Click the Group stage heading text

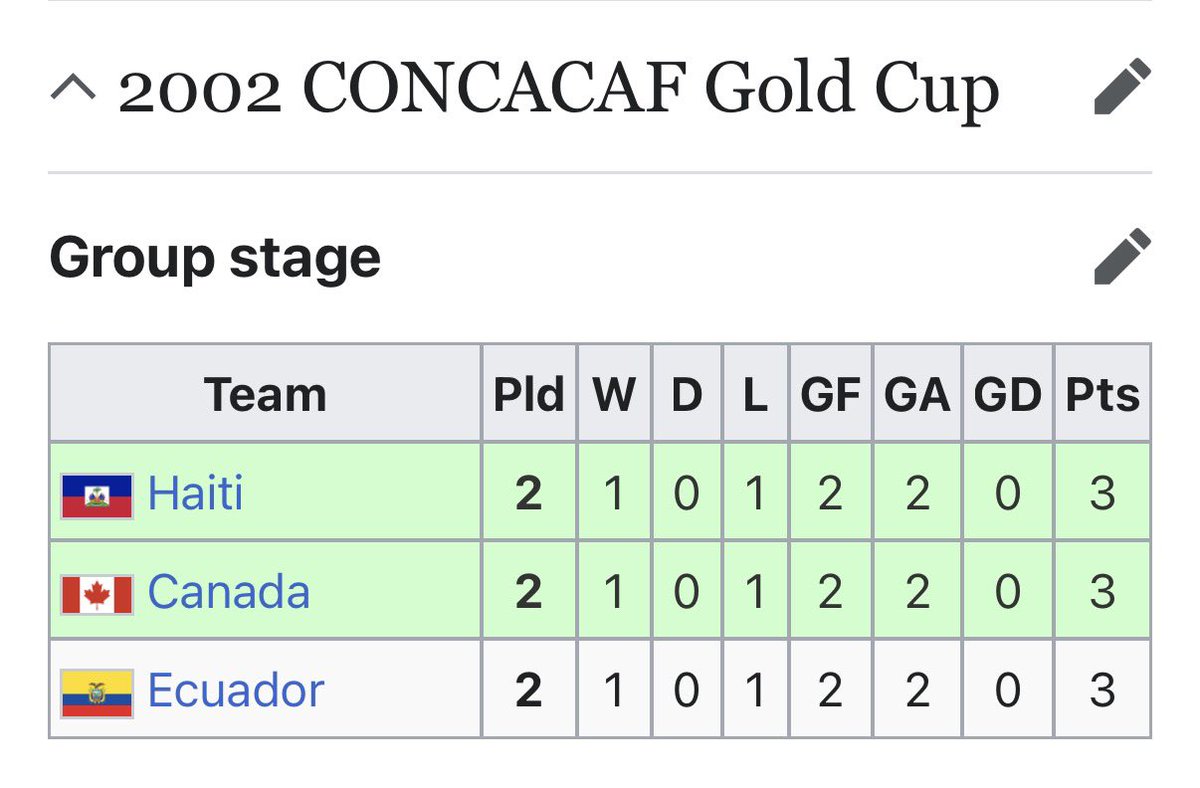point(215,258)
